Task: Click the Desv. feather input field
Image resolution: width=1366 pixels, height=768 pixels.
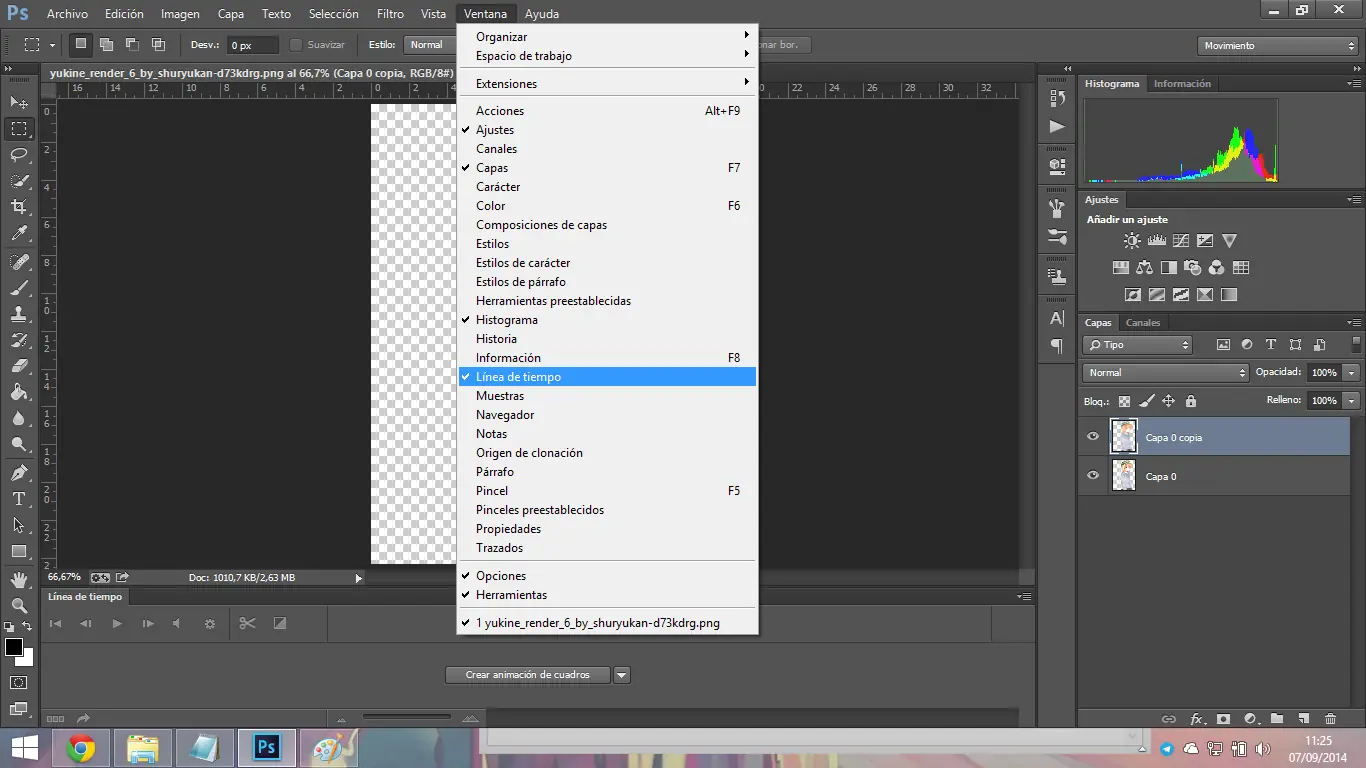Action: [253, 45]
